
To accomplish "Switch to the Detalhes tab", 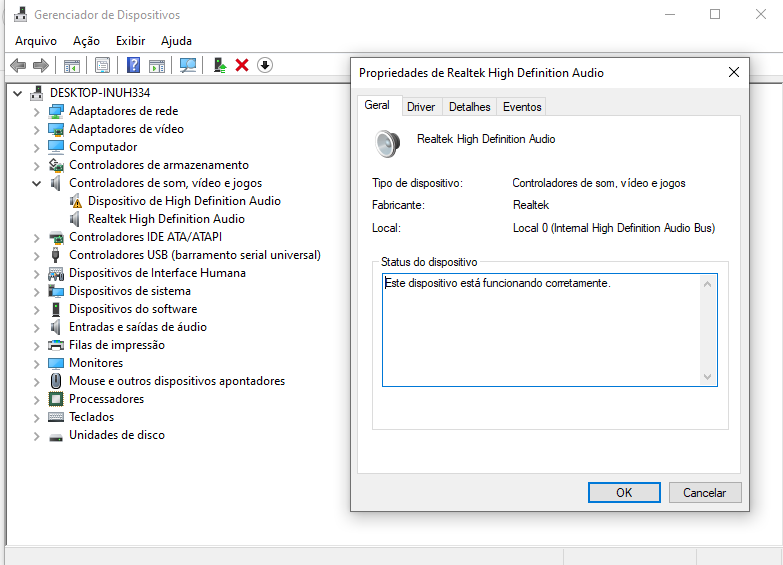I will [x=469, y=107].
